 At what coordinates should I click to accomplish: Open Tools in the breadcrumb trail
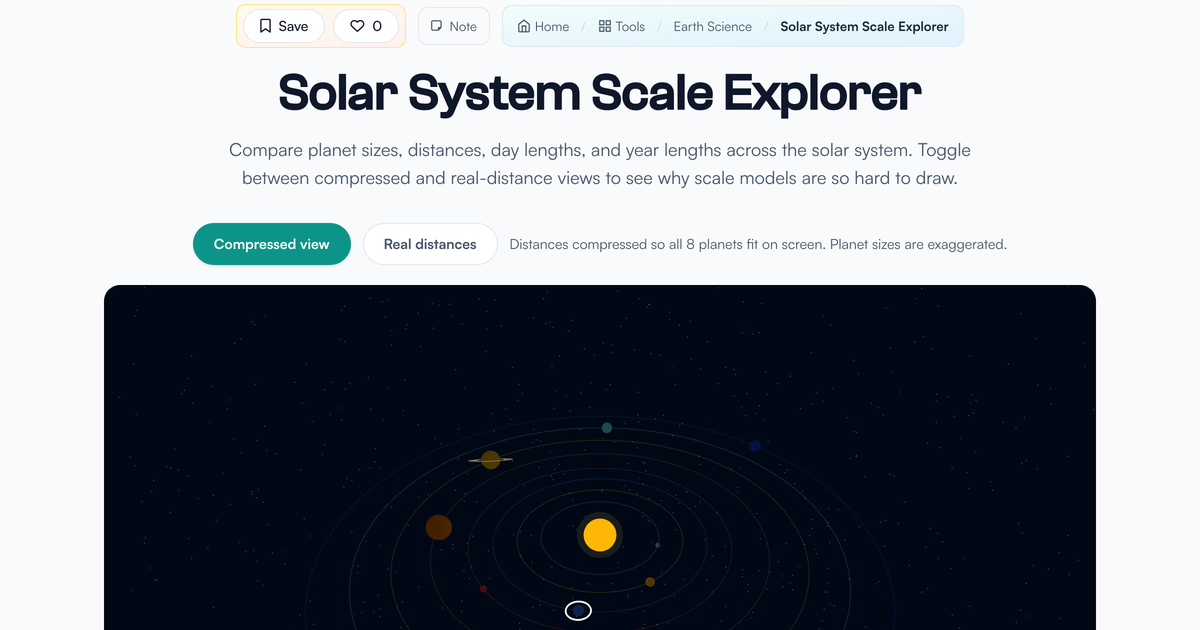(622, 26)
